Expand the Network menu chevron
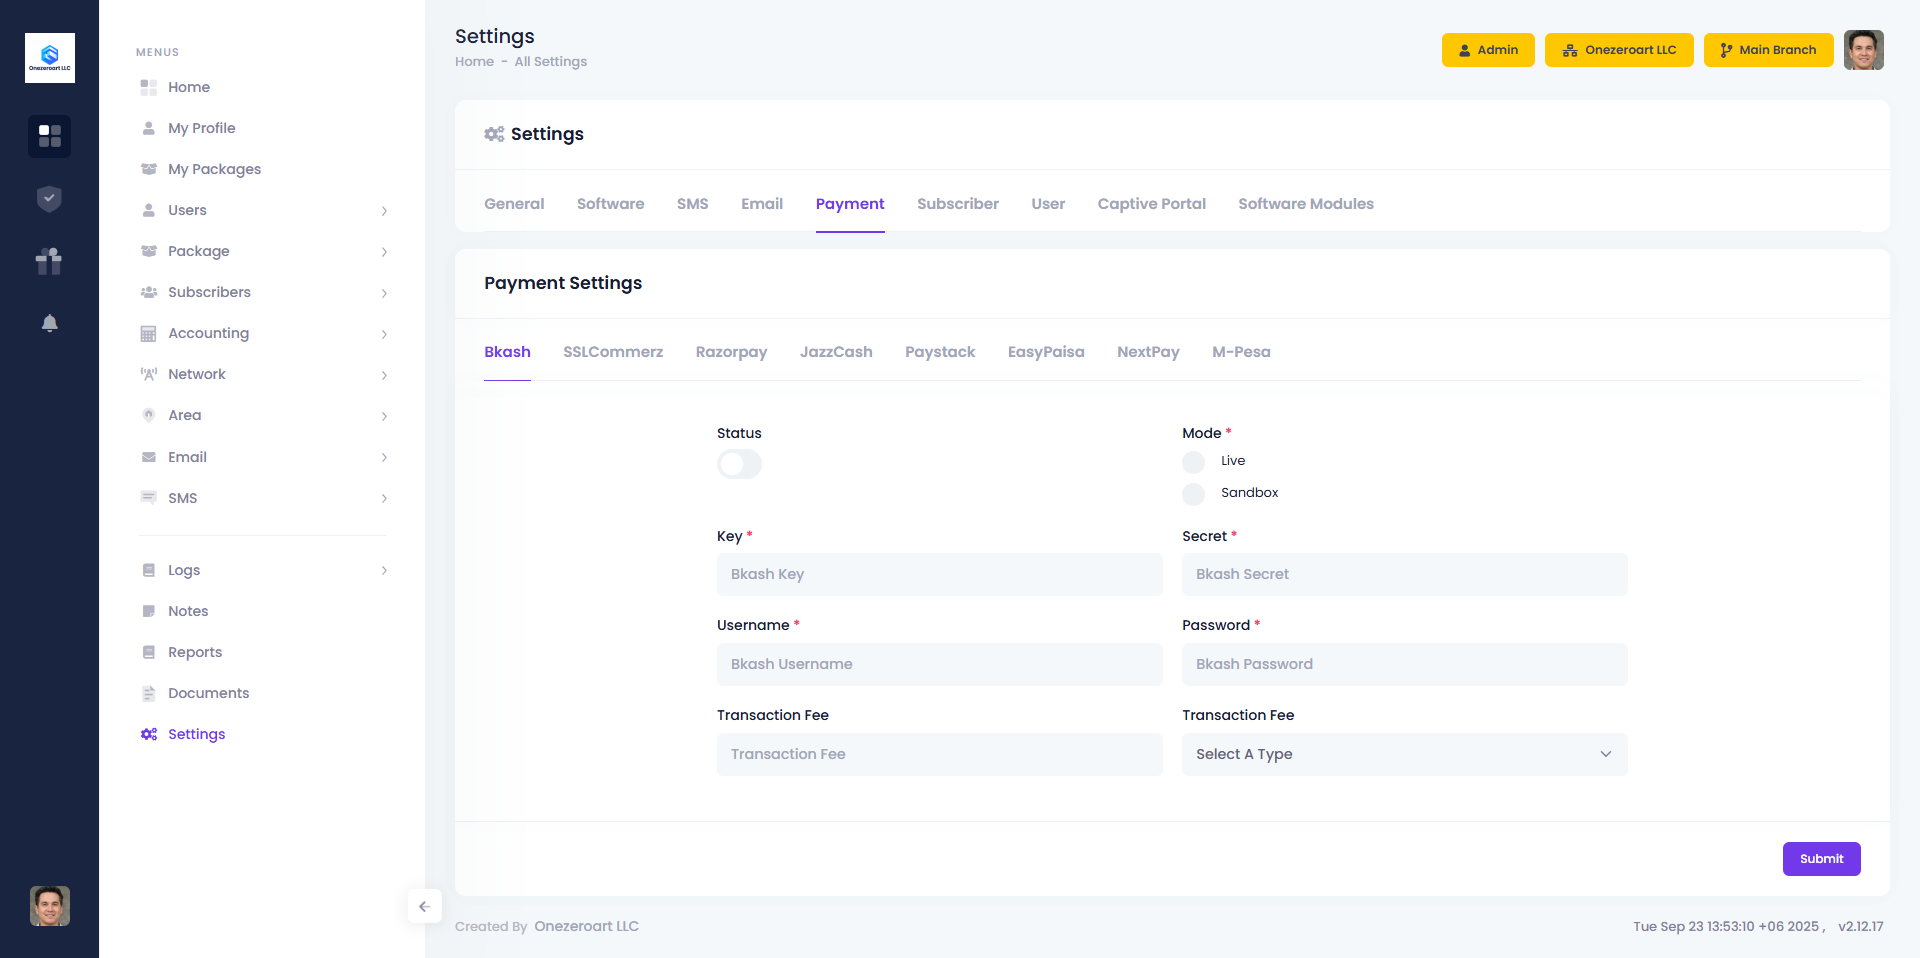 [x=384, y=375]
